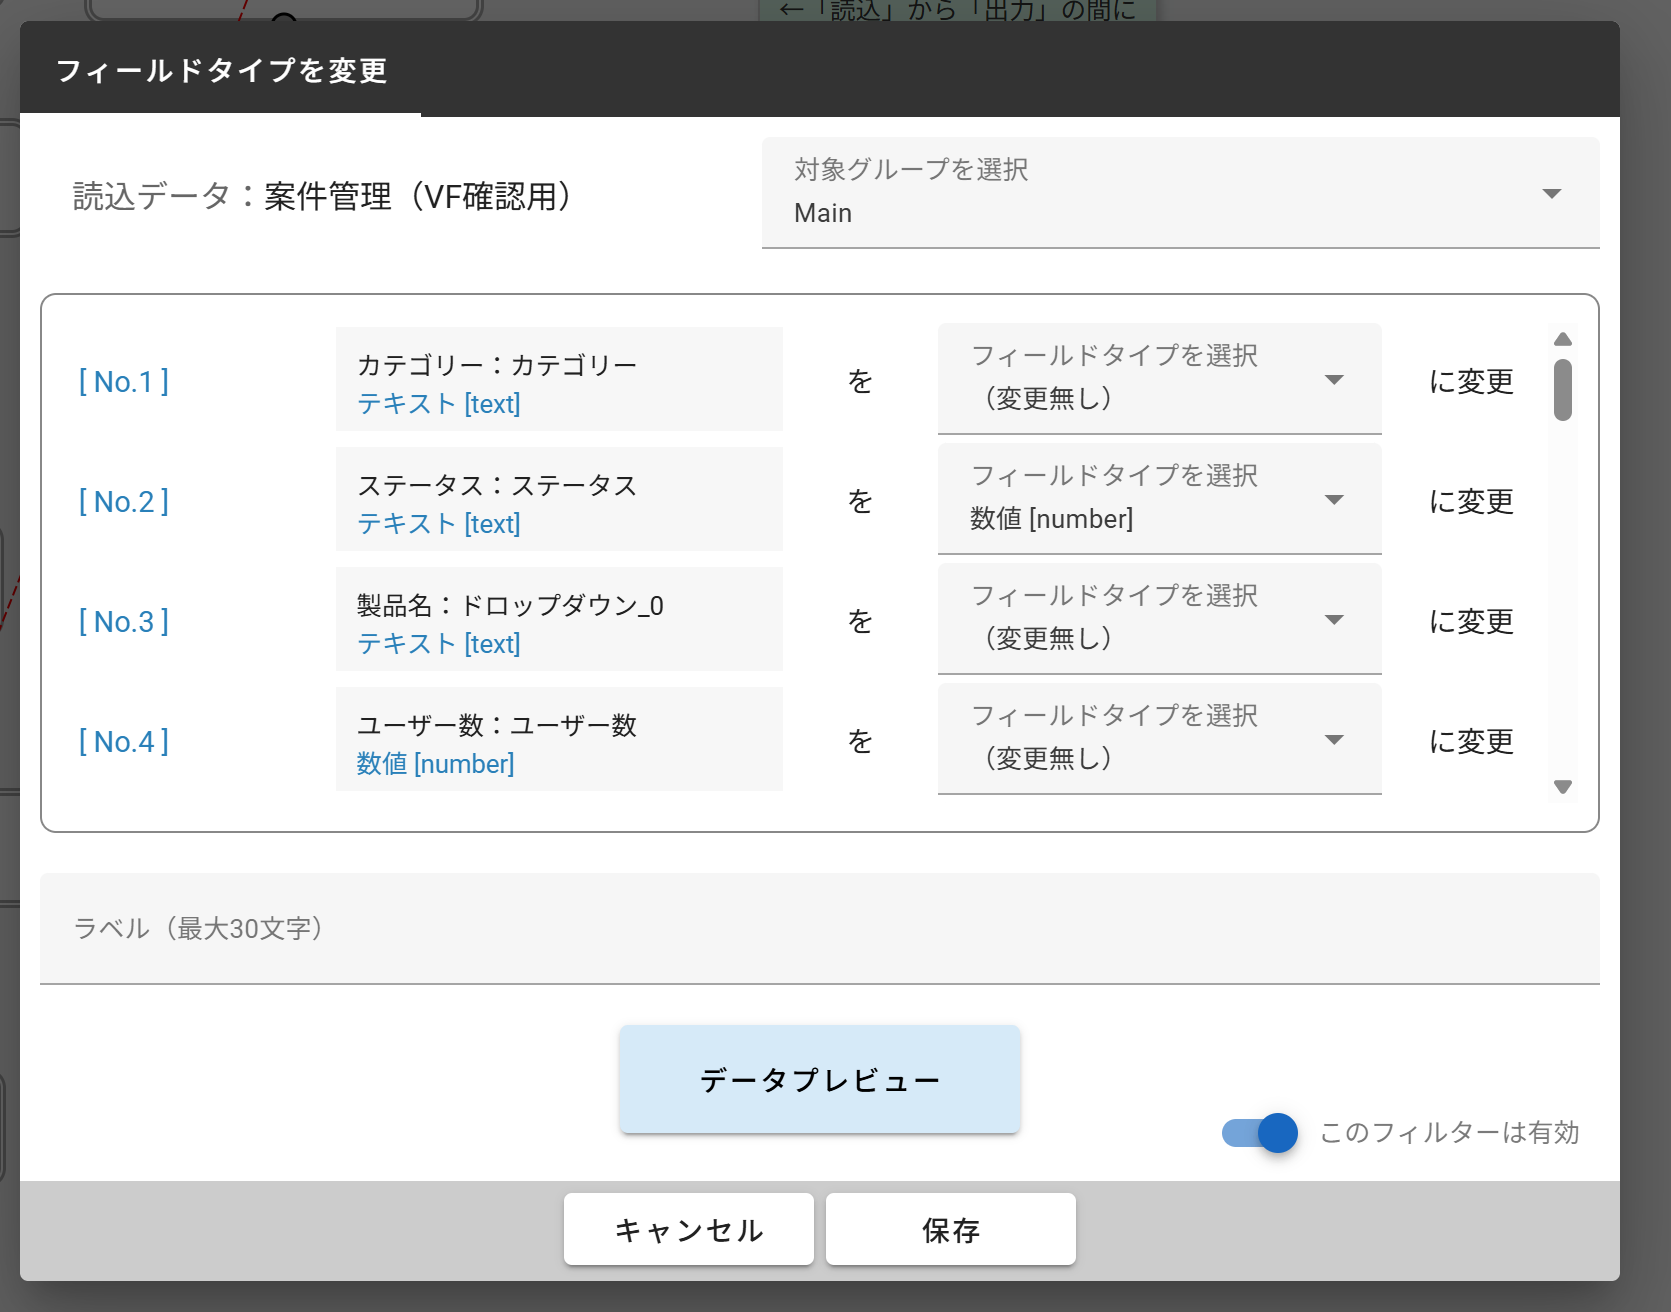The height and width of the screenshot is (1312, 1671).
Task: Select the フィールドタイプを変更 header tab
Action: [221, 70]
